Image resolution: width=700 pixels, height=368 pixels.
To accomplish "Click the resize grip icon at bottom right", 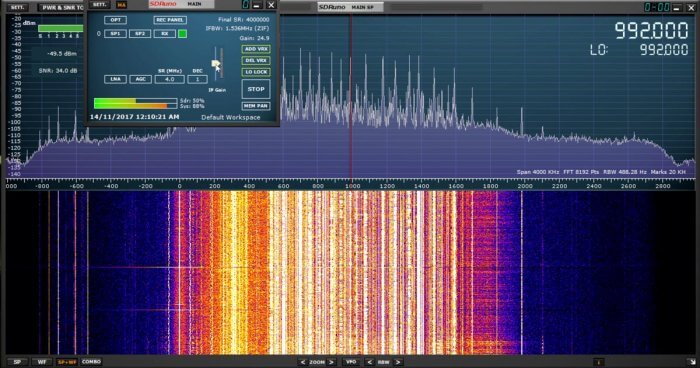I will click(x=693, y=362).
